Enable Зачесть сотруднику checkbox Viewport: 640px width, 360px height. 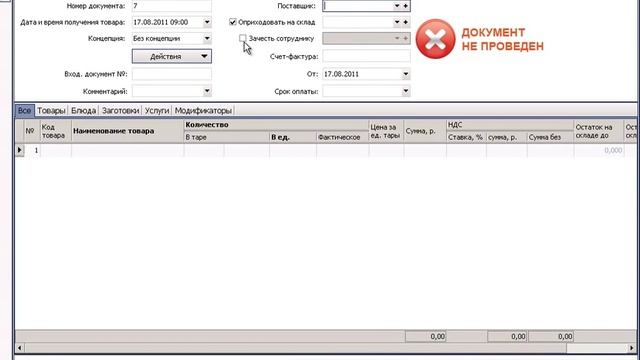coord(242,38)
